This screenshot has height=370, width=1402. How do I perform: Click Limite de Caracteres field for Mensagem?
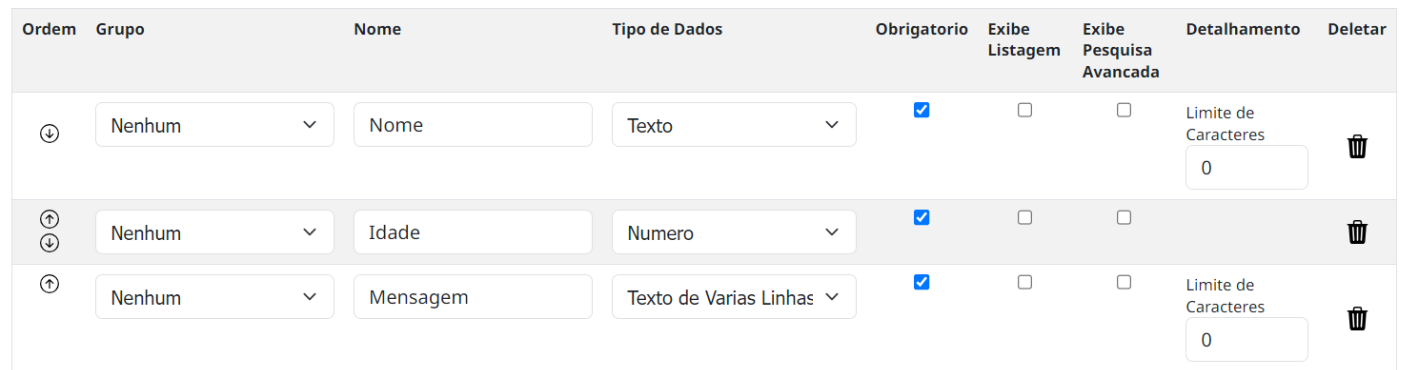click(x=1247, y=339)
